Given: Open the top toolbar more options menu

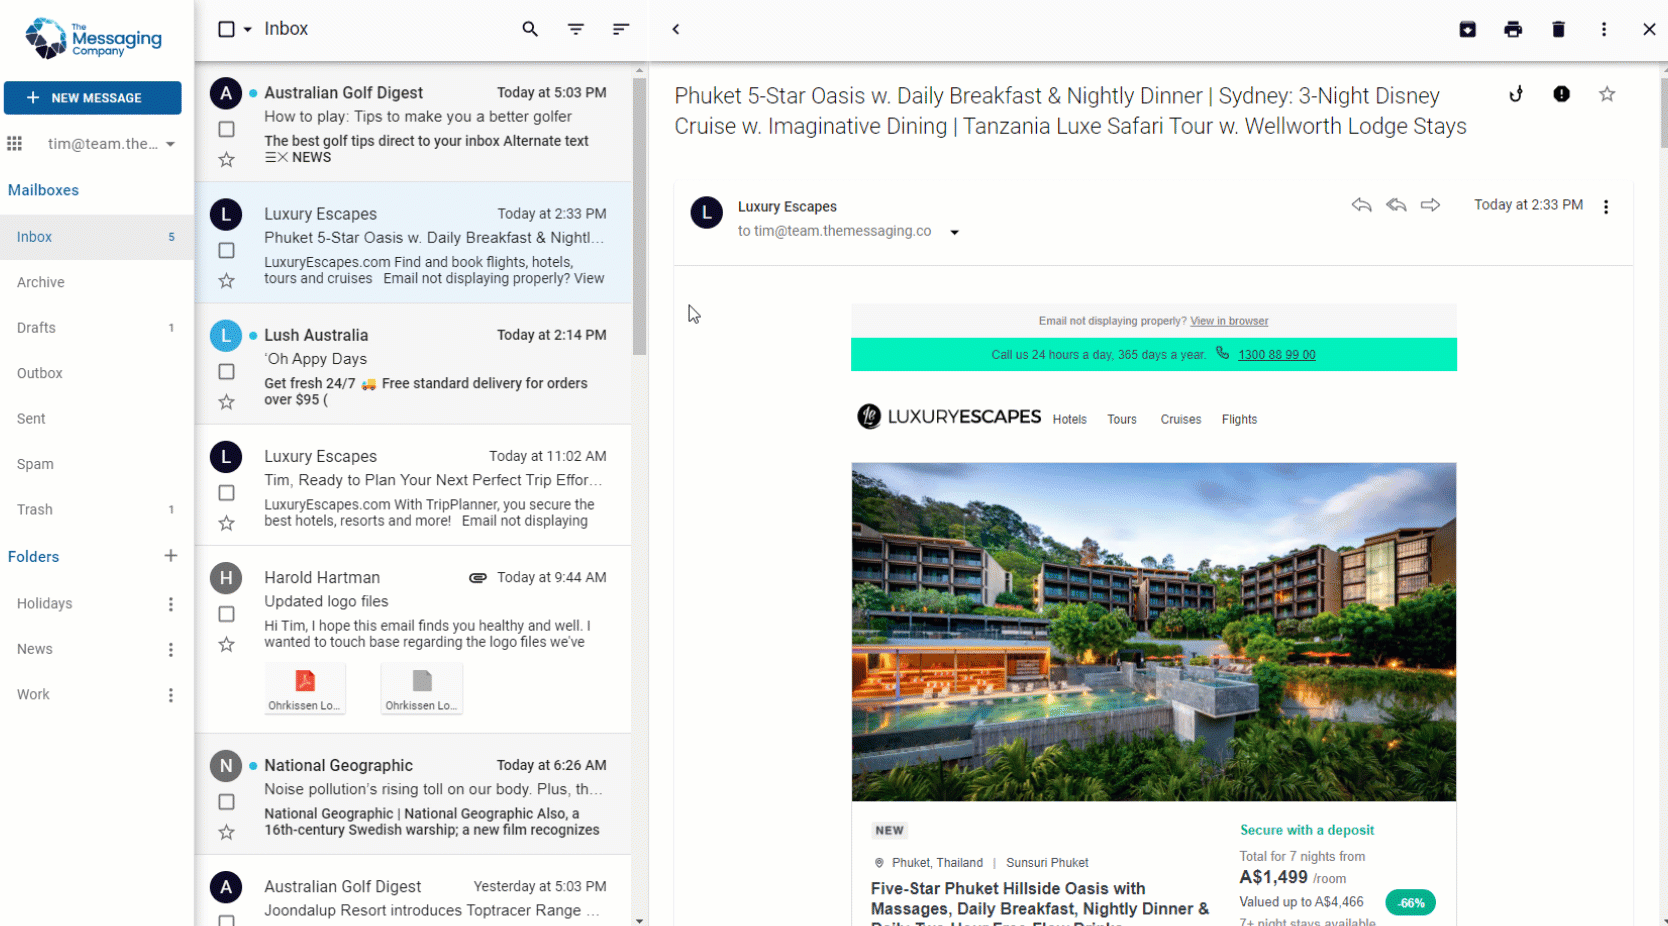Looking at the screenshot, I should click(x=1604, y=29).
